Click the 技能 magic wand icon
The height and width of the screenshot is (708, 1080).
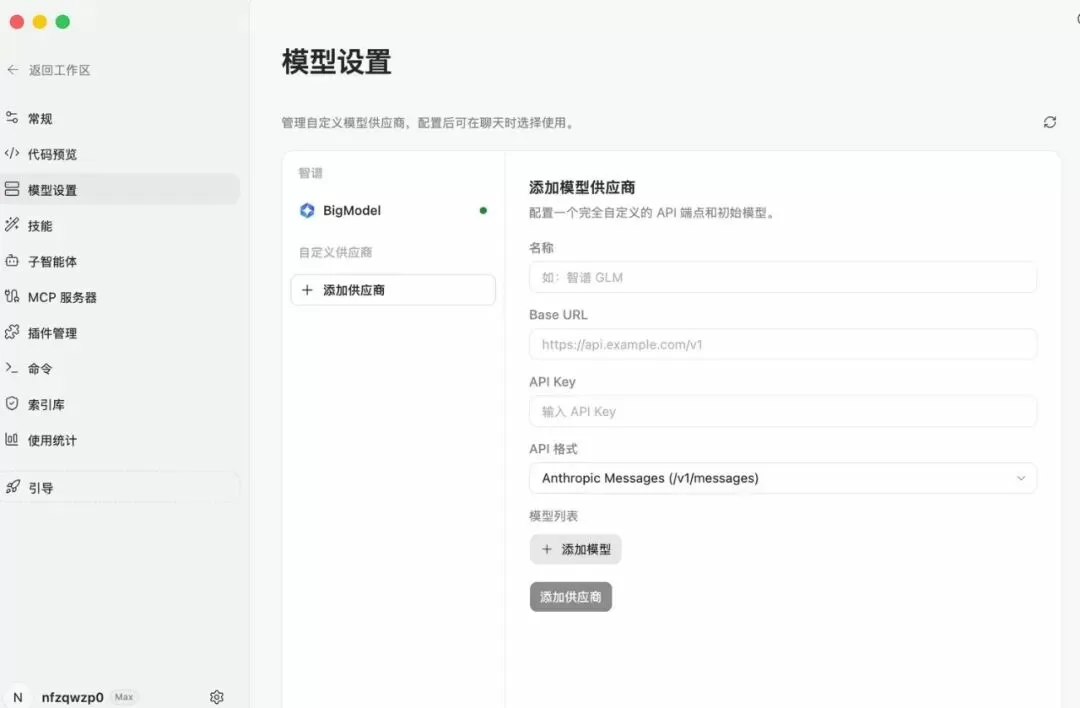coord(12,225)
